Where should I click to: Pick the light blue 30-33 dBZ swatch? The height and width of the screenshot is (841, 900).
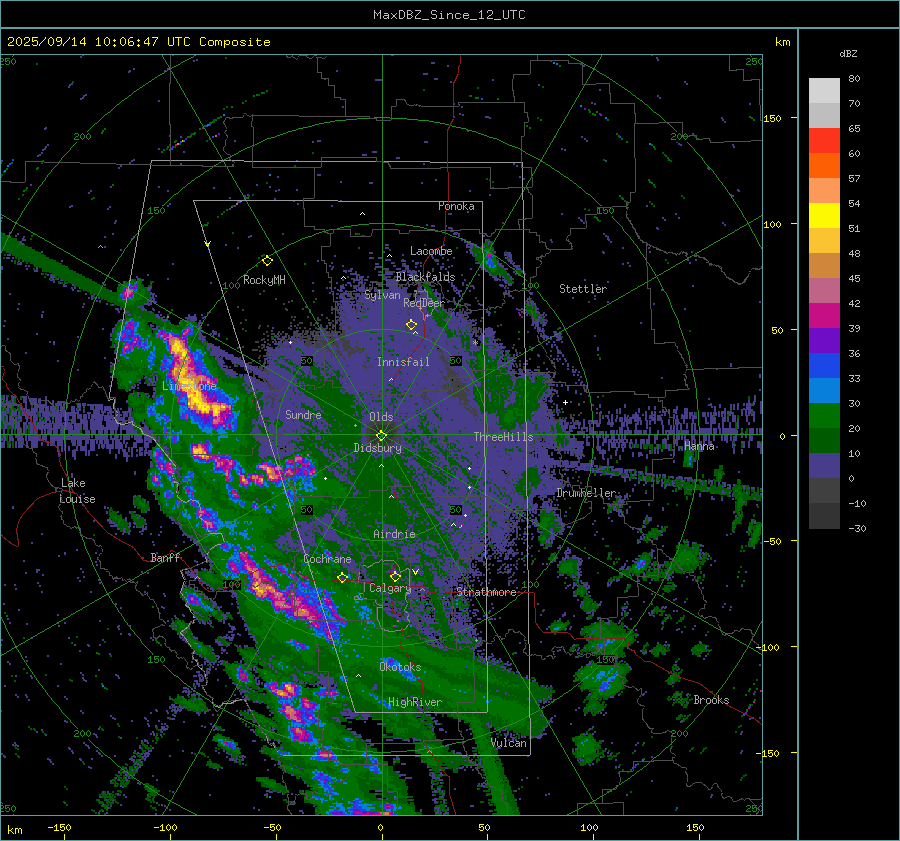click(824, 391)
